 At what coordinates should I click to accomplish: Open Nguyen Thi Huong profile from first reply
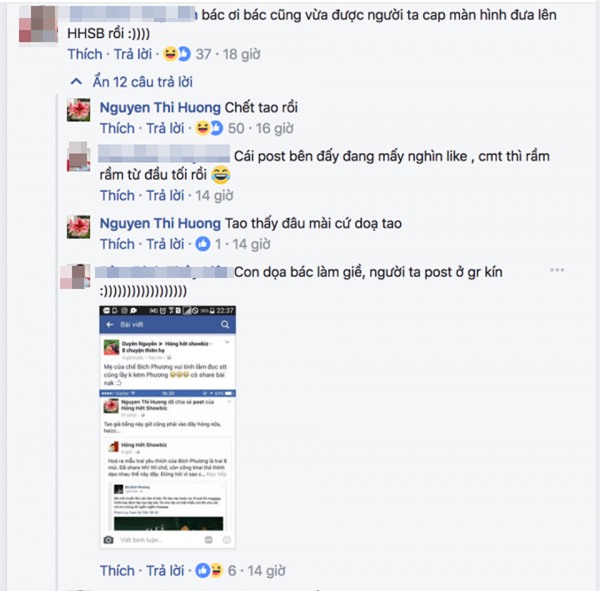[x=160, y=108]
